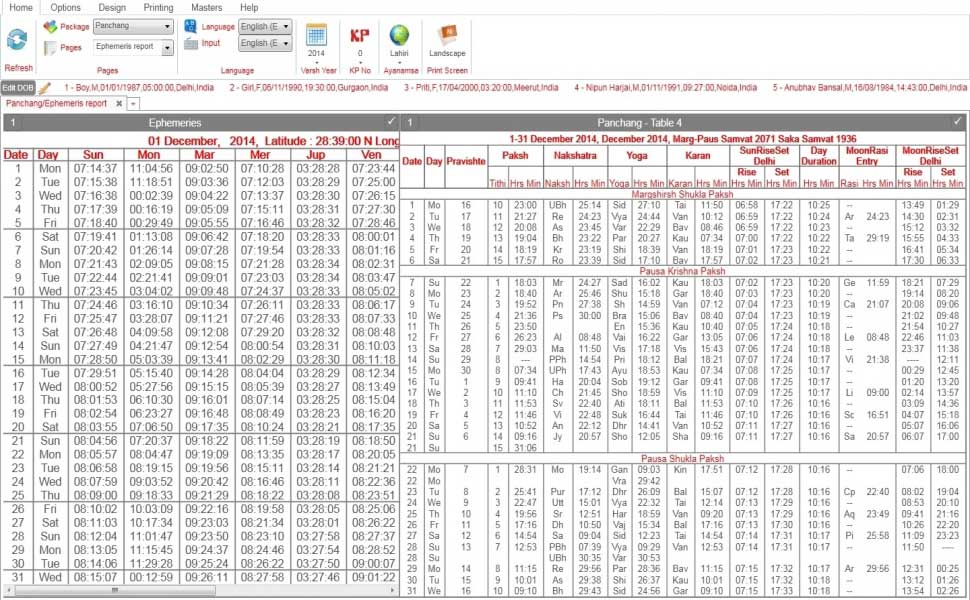Click the Karan column header
Image resolution: width=970 pixels, height=600 pixels.
[x=698, y=155]
